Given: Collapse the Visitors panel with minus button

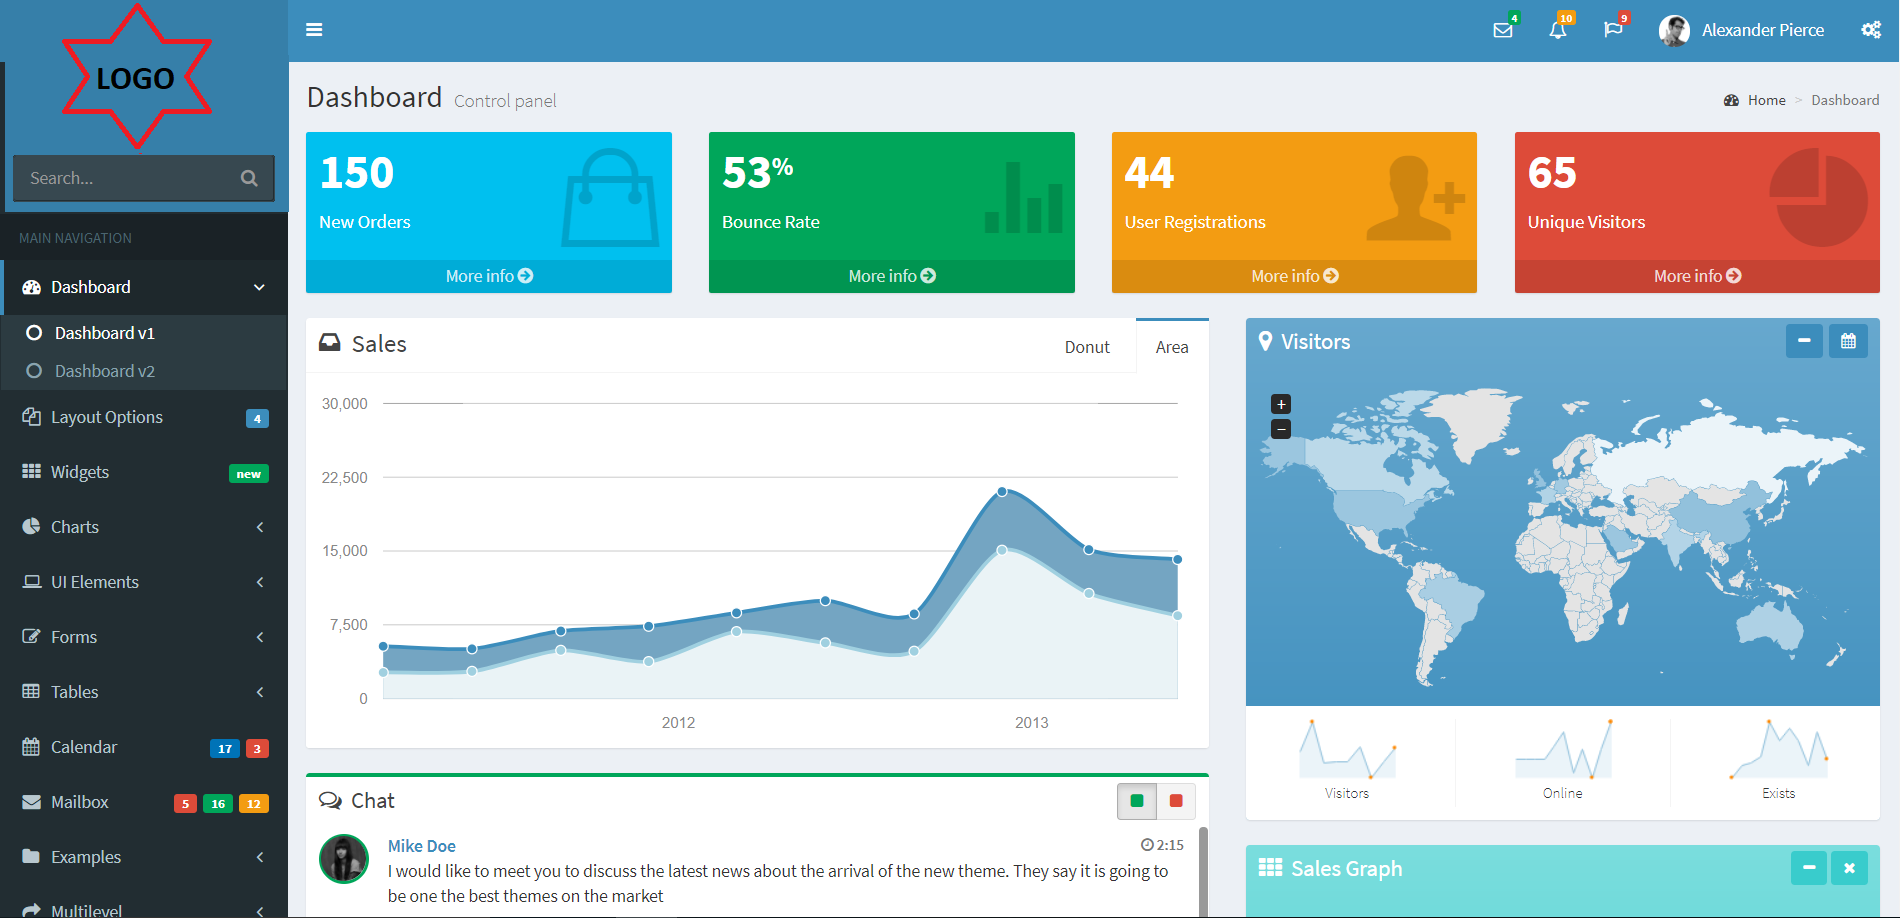Looking at the screenshot, I should coord(1803,341).
